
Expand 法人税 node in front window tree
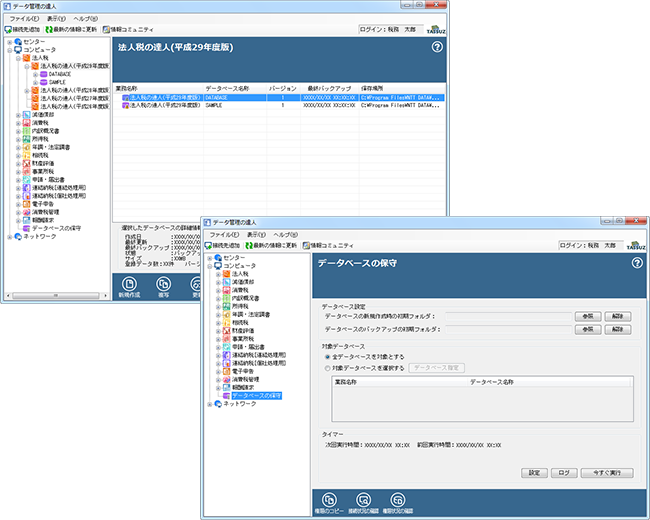pos(218,274)
